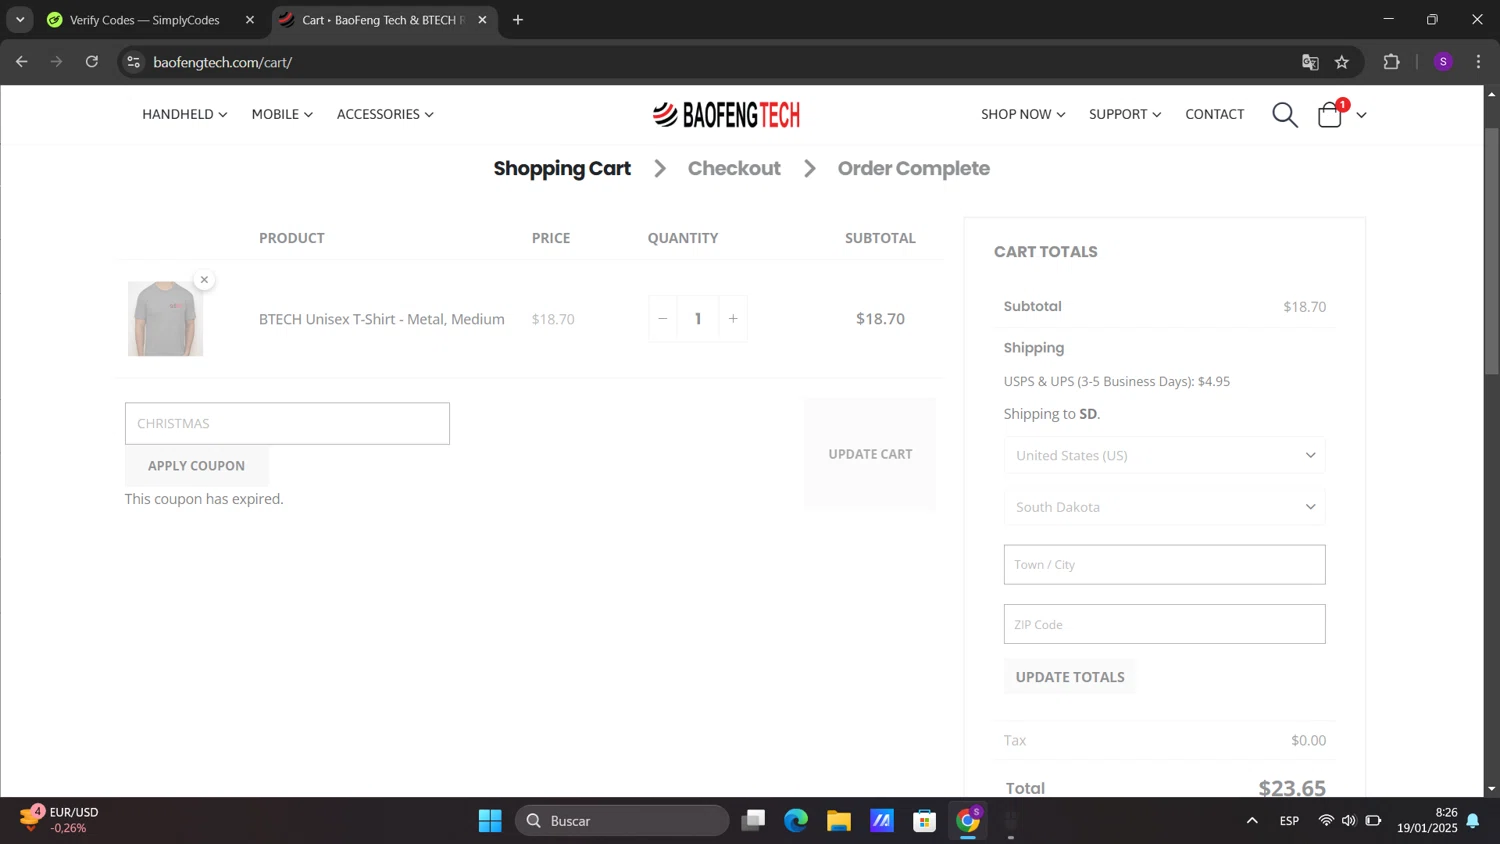The width and height of the screenshot is (1500, 844).
Task: Click the page vertical scrollbar
Action: 1491,250
